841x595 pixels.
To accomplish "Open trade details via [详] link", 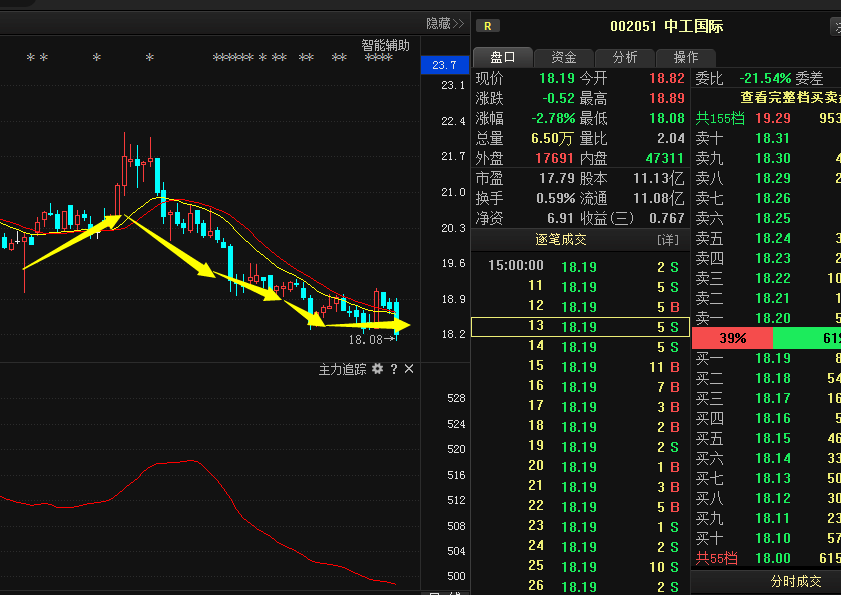I will tap(668, 240).
